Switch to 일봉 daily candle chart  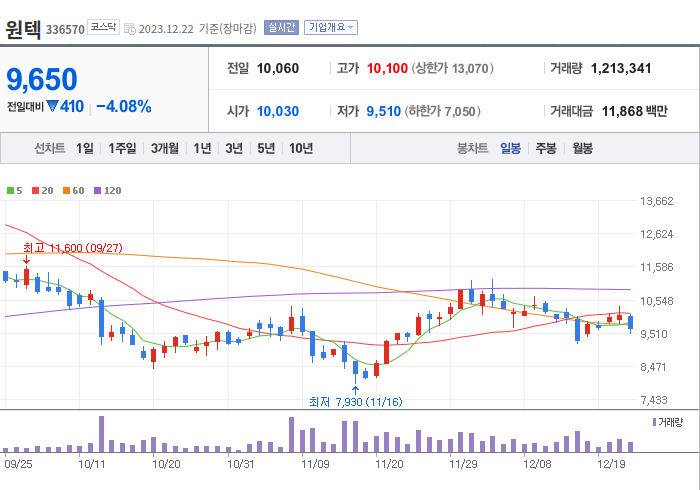coord(510,148)
